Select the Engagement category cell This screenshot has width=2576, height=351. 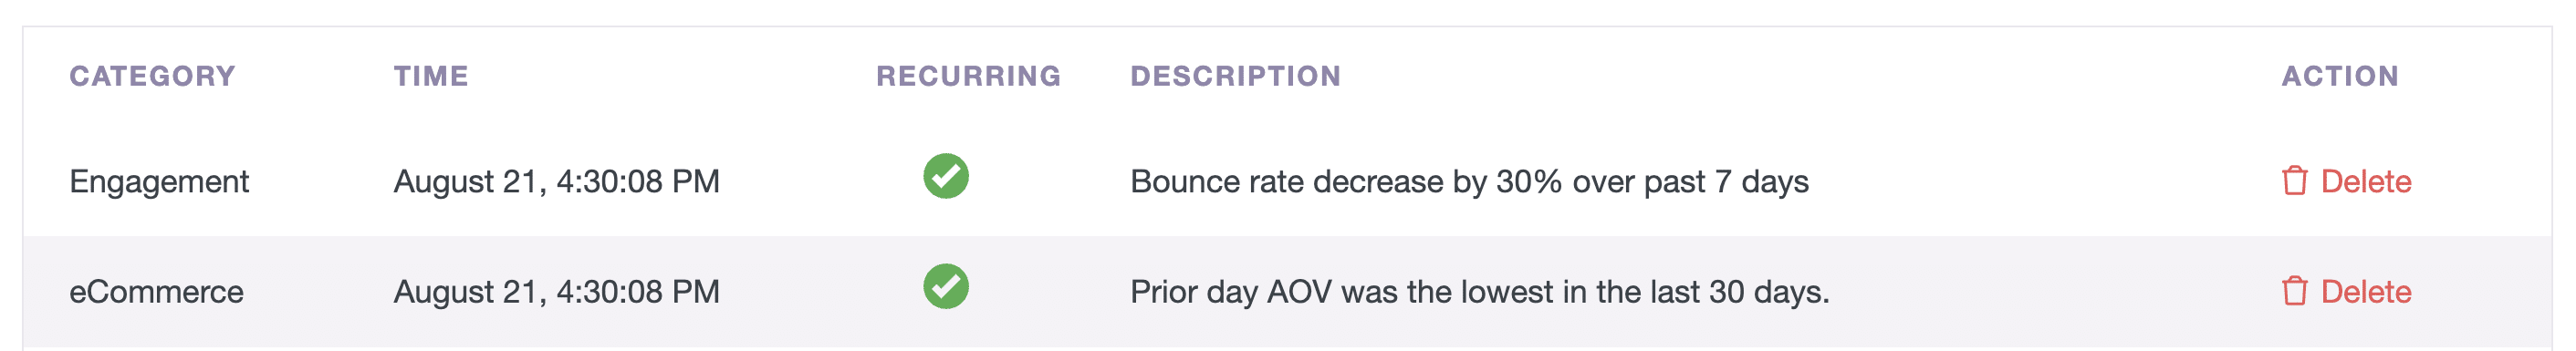tap(159, 182)
